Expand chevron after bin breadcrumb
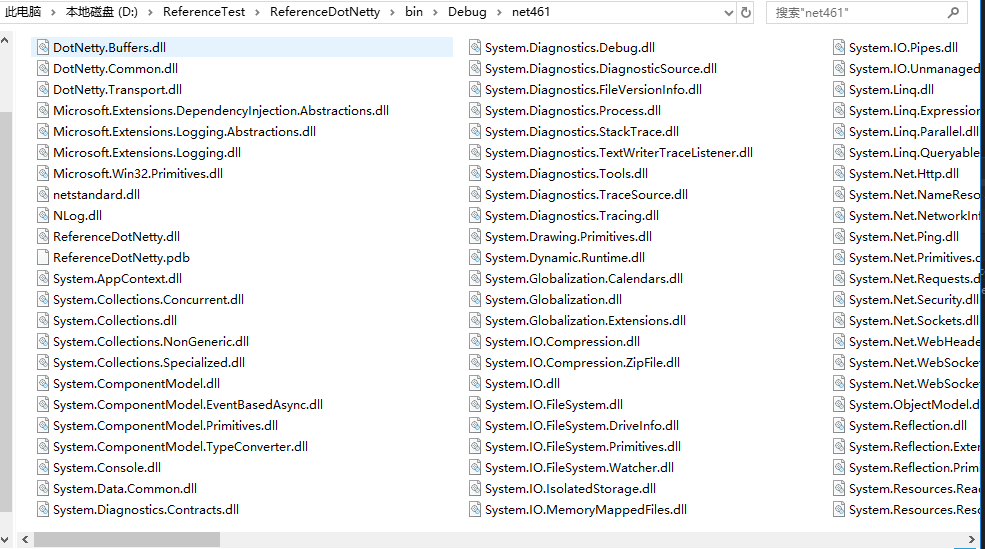Screen dimensions: 985x549 pyautogui.click(x=435, y=12)
